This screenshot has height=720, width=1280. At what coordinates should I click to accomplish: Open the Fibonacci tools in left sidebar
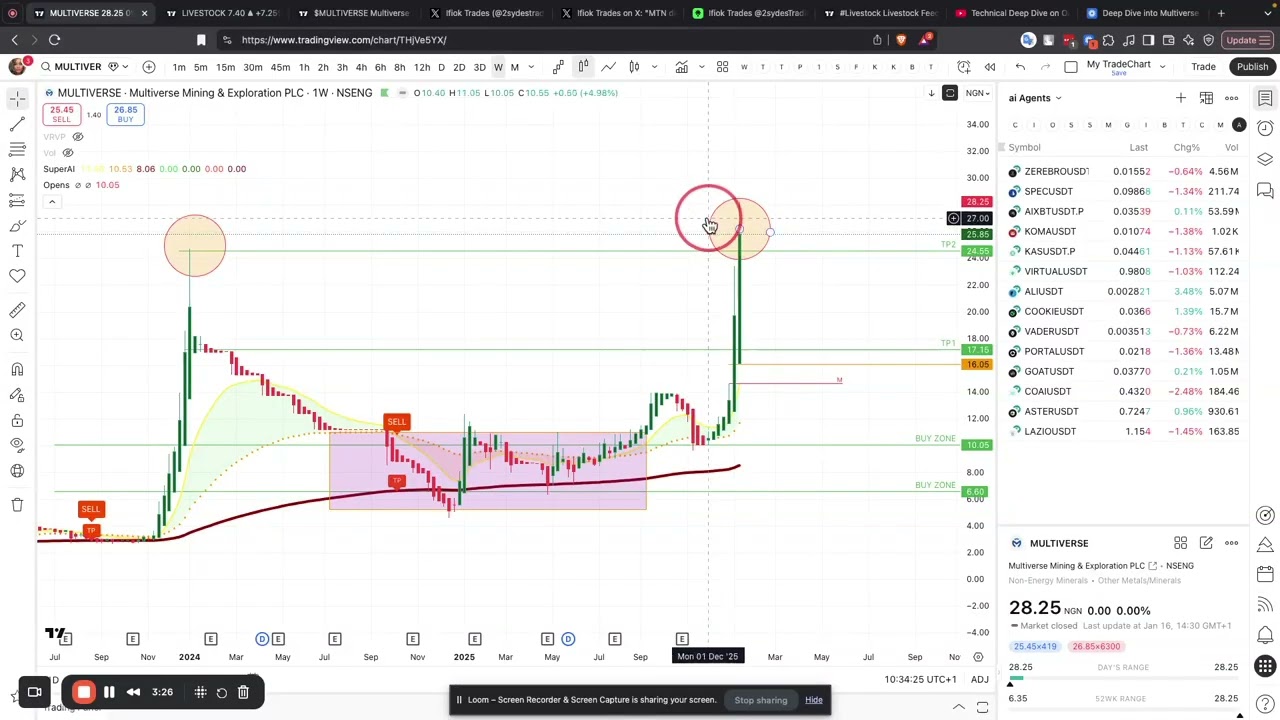point(17,149)
